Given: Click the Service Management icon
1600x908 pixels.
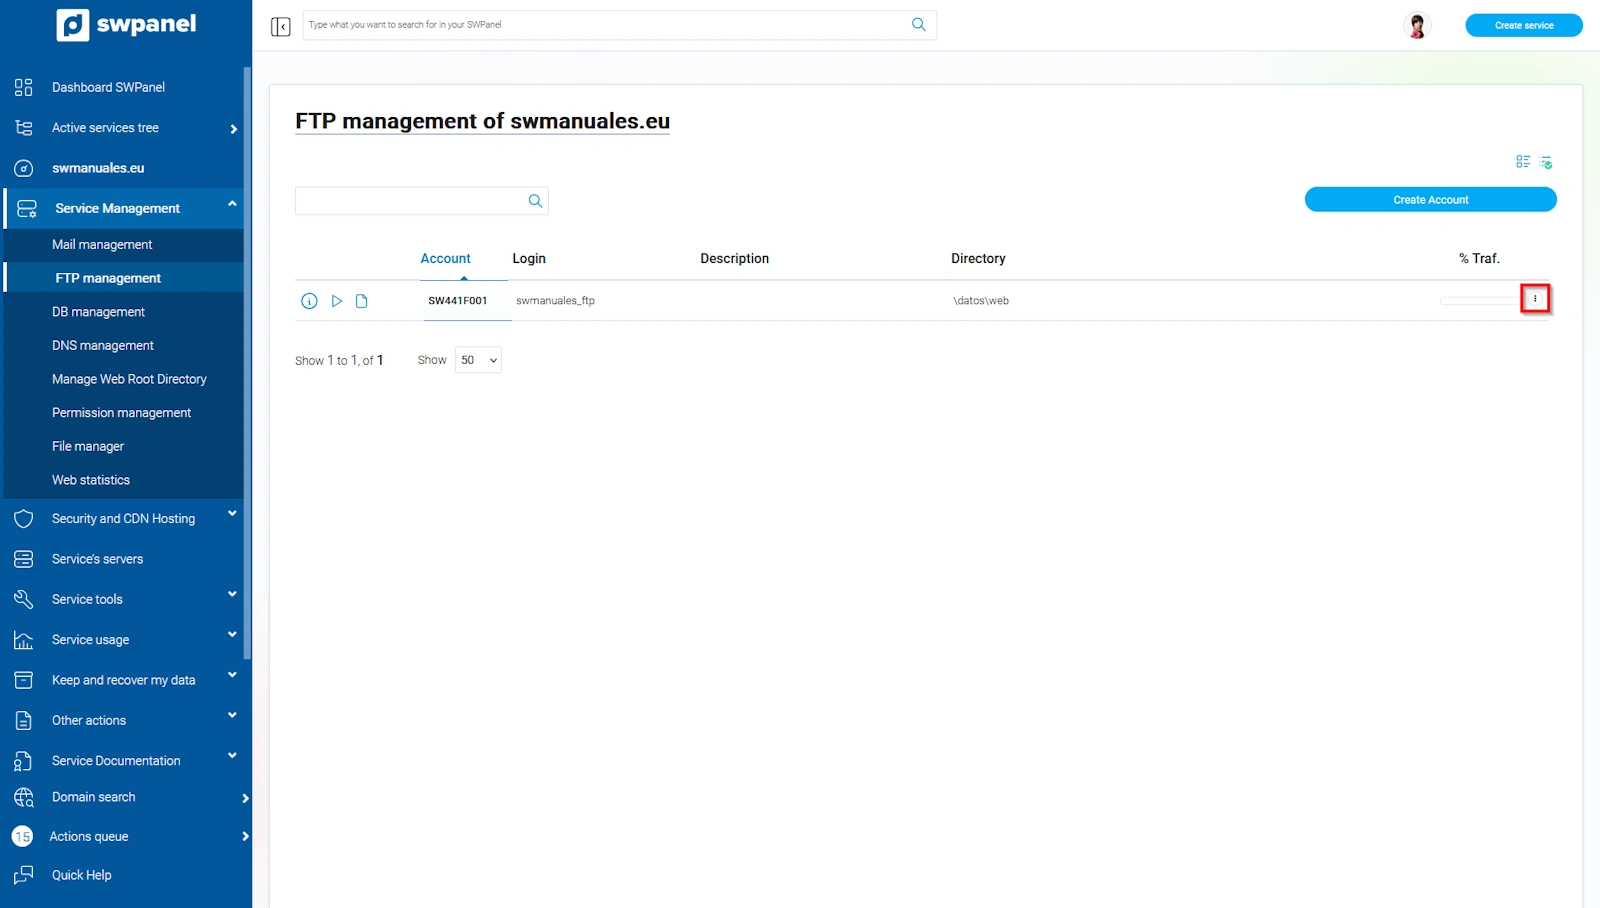Looking at the screenshot, I should tap(27, 208).
